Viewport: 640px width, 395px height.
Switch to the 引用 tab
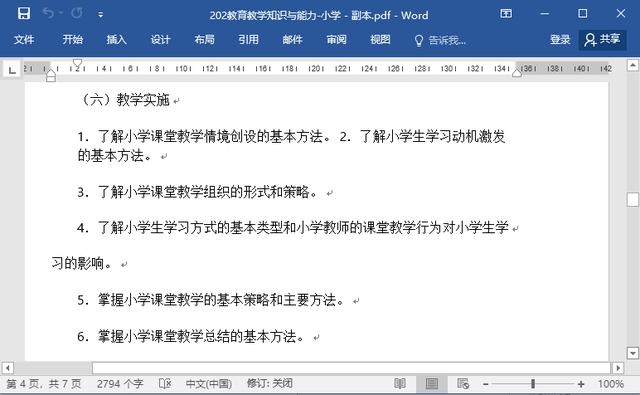(x=248, y=40)
